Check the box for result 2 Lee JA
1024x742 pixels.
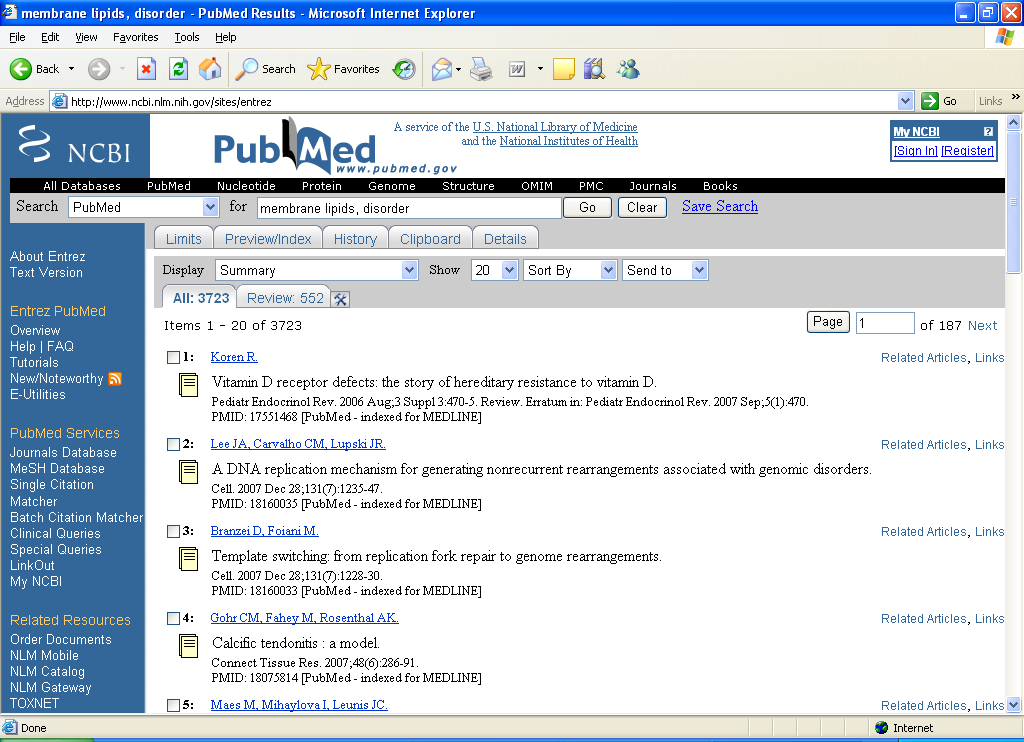coord(173,444)
